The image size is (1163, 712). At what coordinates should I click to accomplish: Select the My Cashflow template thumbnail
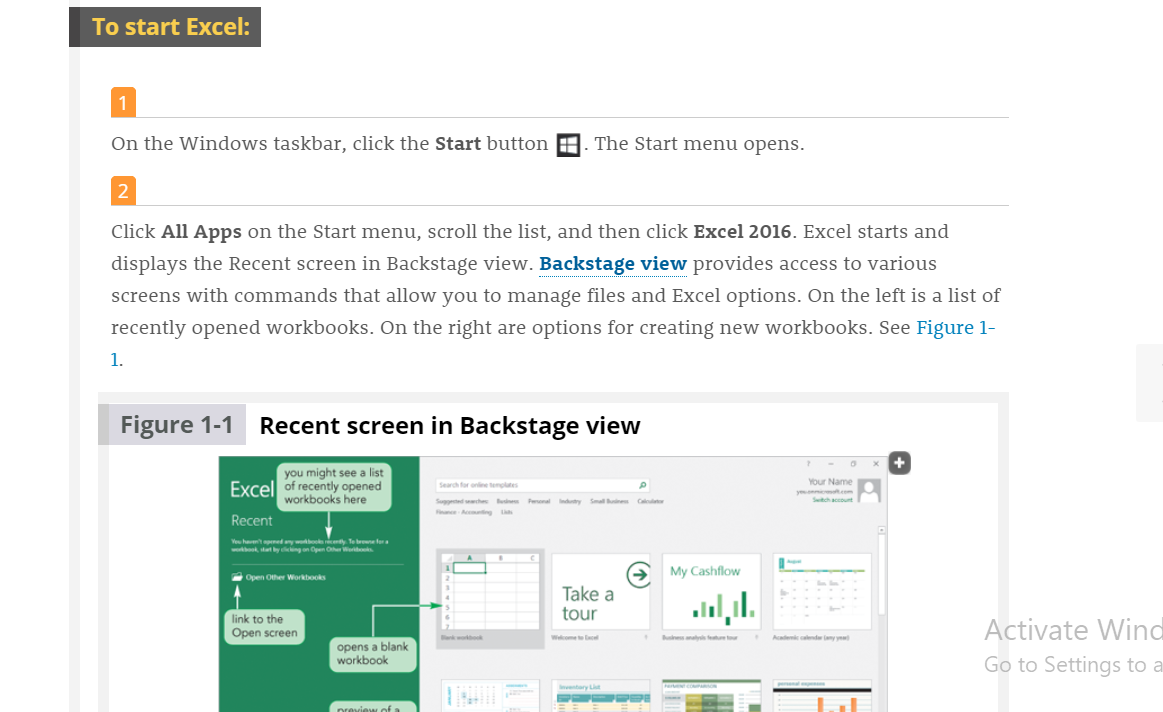coord(711,591)
